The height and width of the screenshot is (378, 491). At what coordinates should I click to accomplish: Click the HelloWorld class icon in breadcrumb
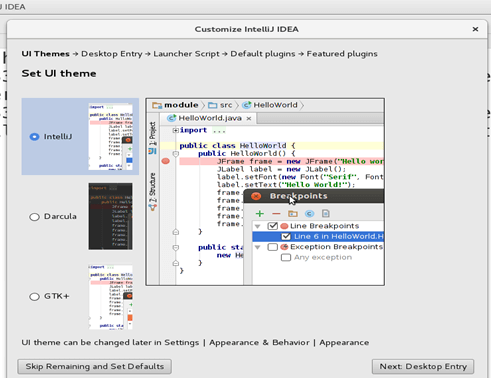(247, 105)
